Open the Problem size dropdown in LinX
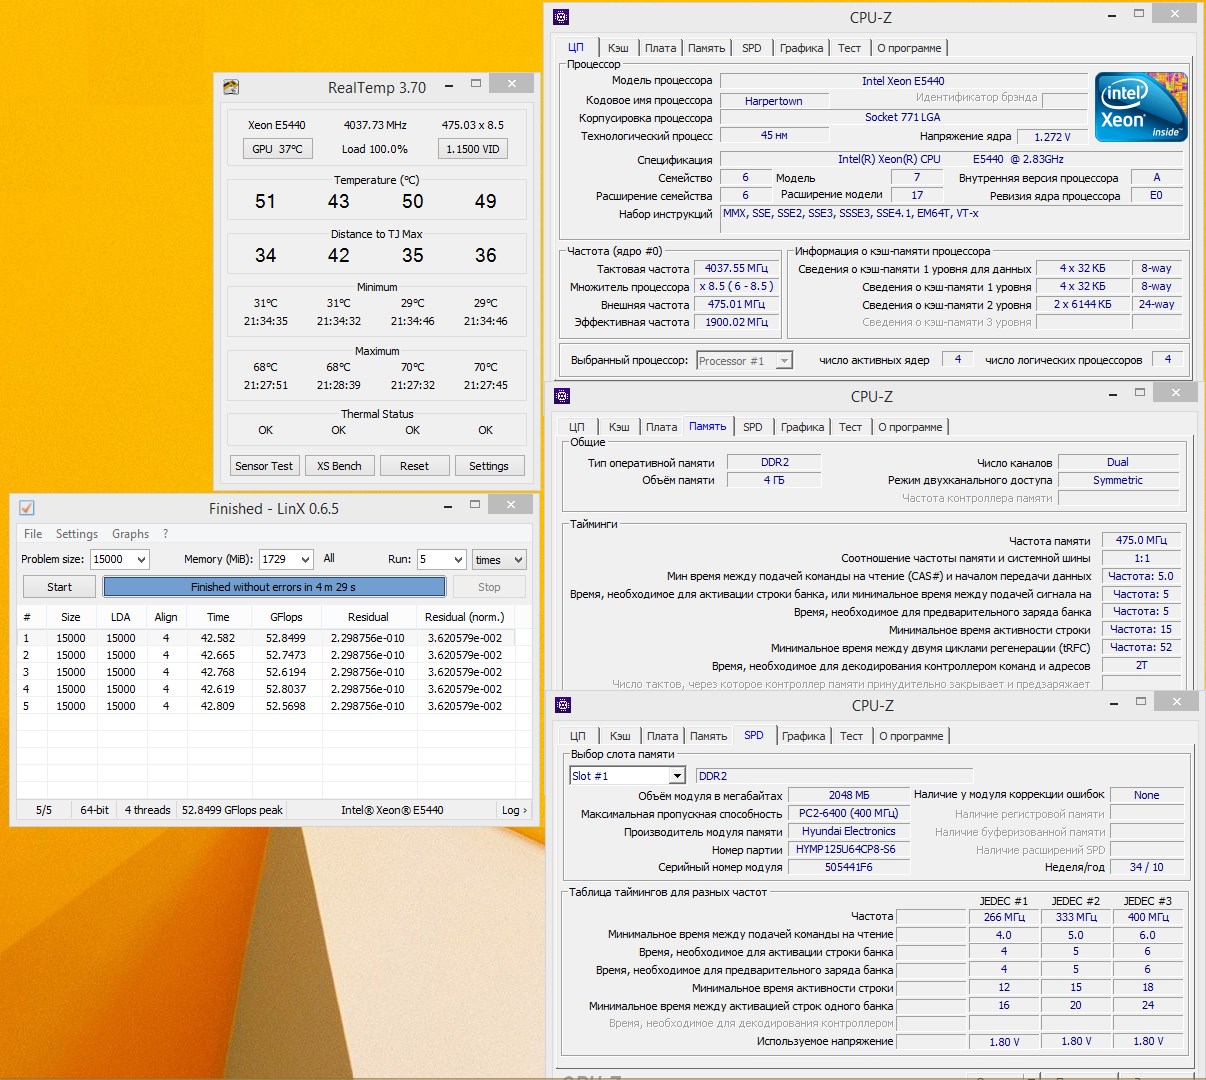 click(141, 560)
